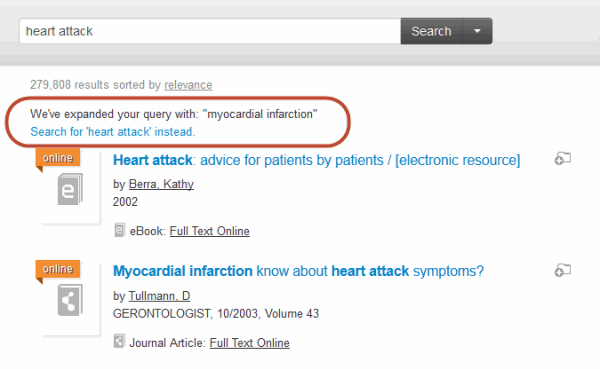Open the relevance sort option

pyautogui.click(x=188, y=85)
